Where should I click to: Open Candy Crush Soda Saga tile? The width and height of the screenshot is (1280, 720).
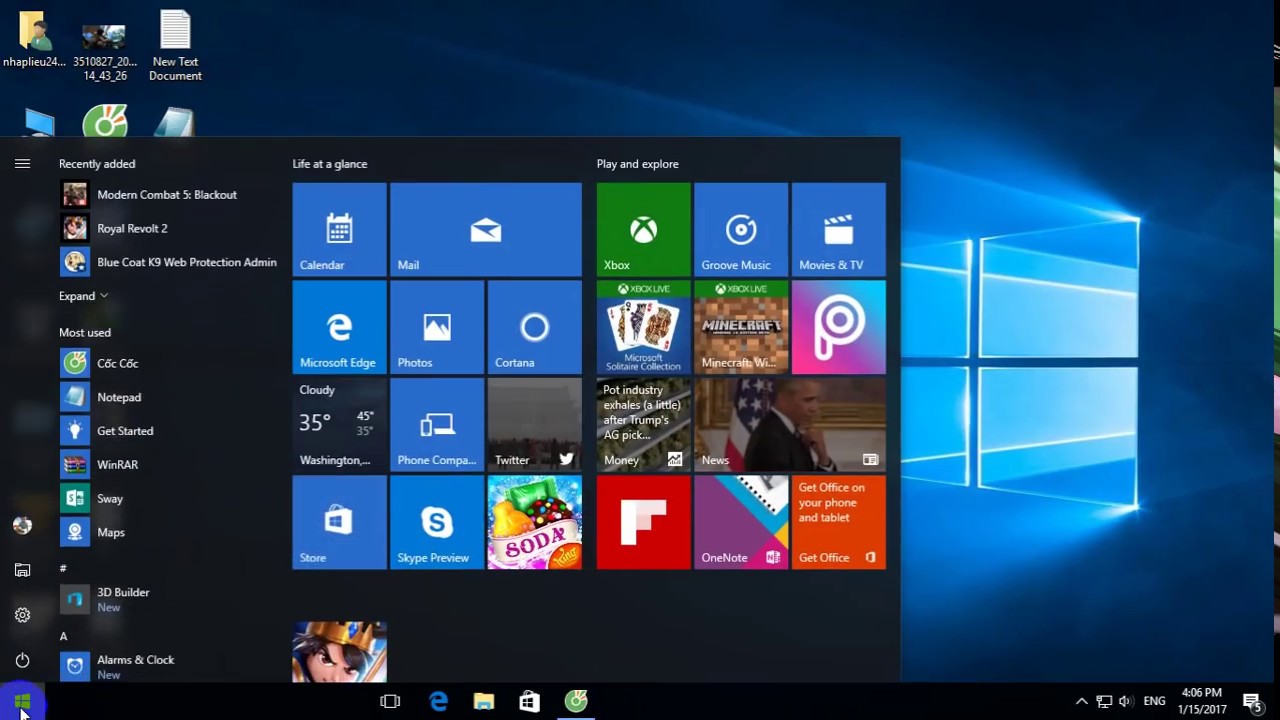click(x=534, y=522)
